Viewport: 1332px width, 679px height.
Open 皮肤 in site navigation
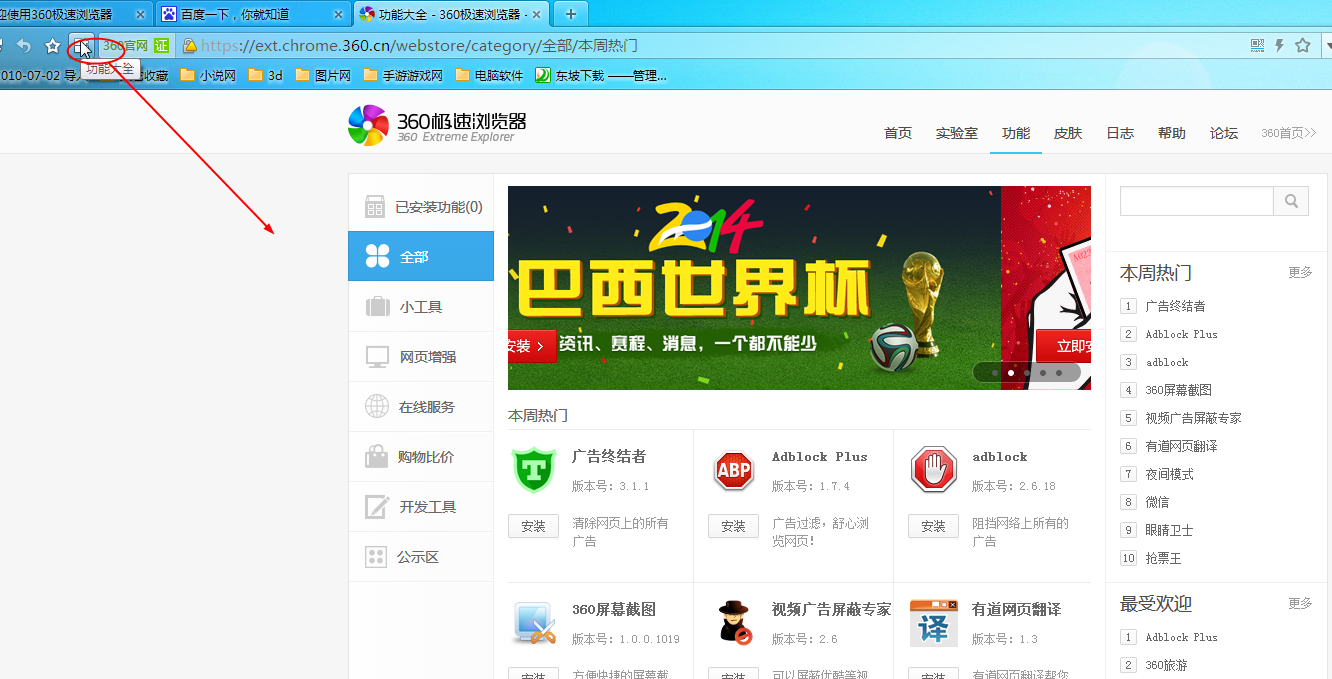[x=1068, y=133]
